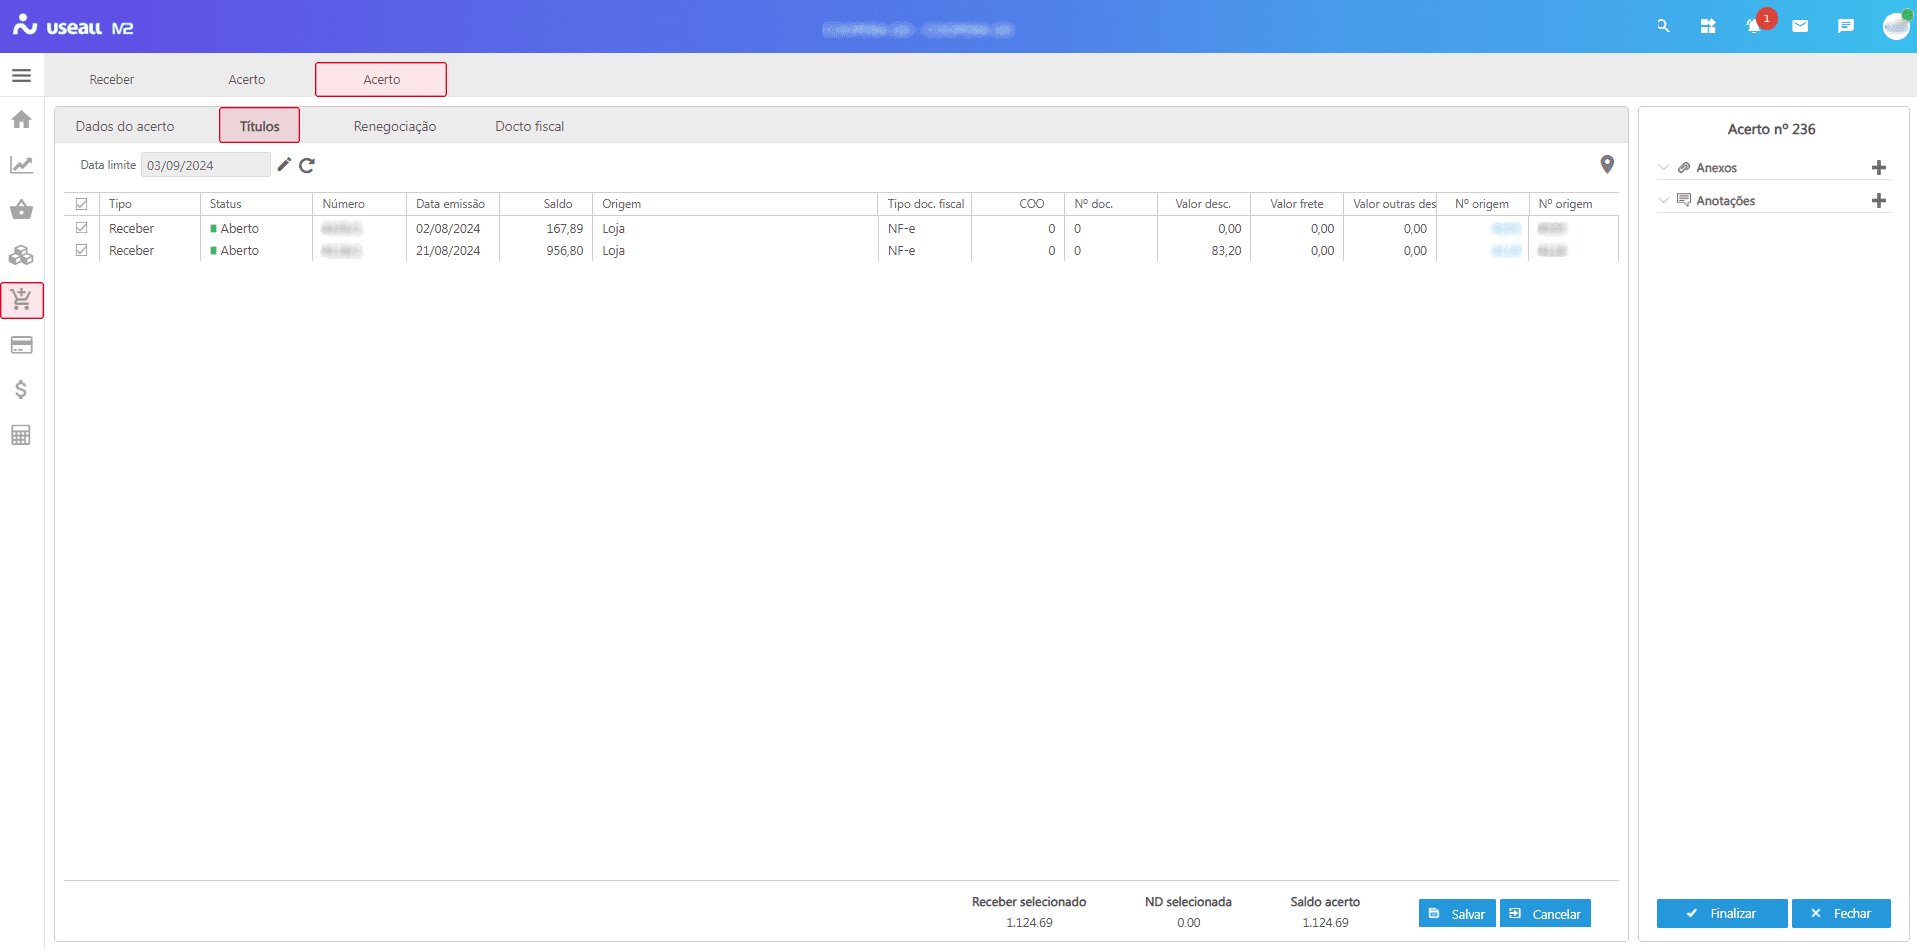Uncheck the row with saldo 167,89
Viewport: 1917px width, 950px height.
[x=82, y=228]
